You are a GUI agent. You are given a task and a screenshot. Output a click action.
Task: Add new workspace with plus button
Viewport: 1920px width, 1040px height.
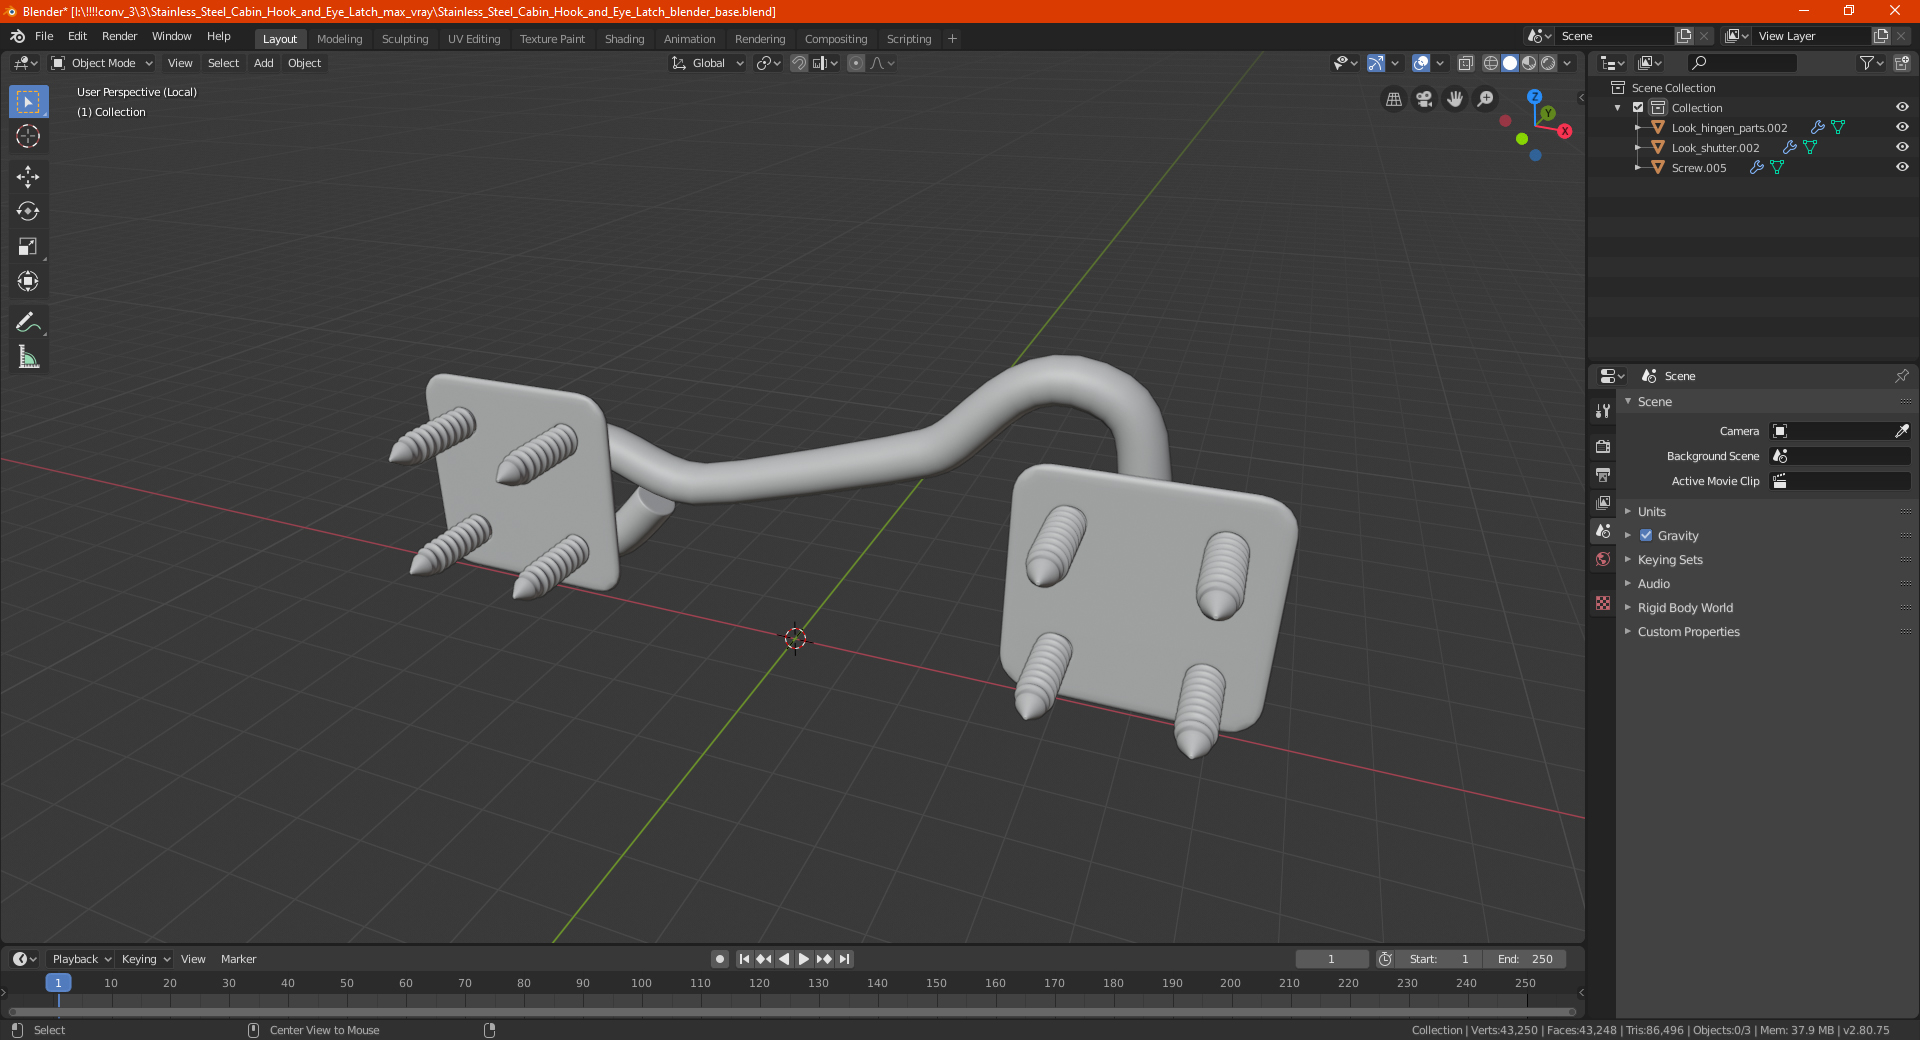tap(952, 39)
